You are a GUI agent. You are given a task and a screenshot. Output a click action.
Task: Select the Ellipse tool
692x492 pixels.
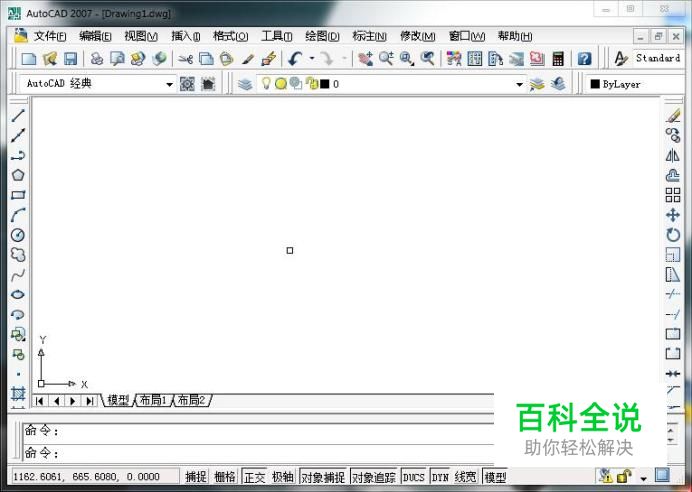tap(18, 294)
